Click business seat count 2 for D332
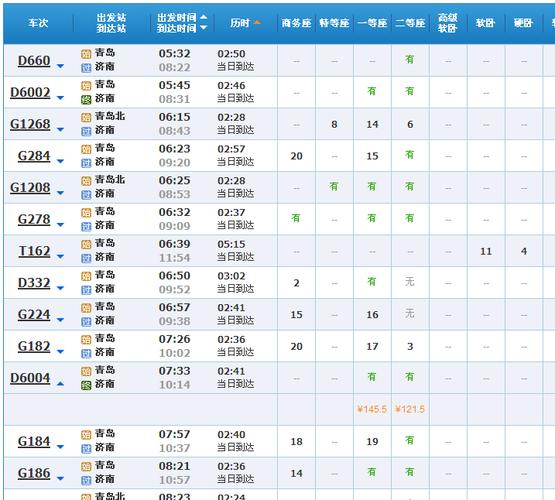555x500 pixels. point(296,283)
